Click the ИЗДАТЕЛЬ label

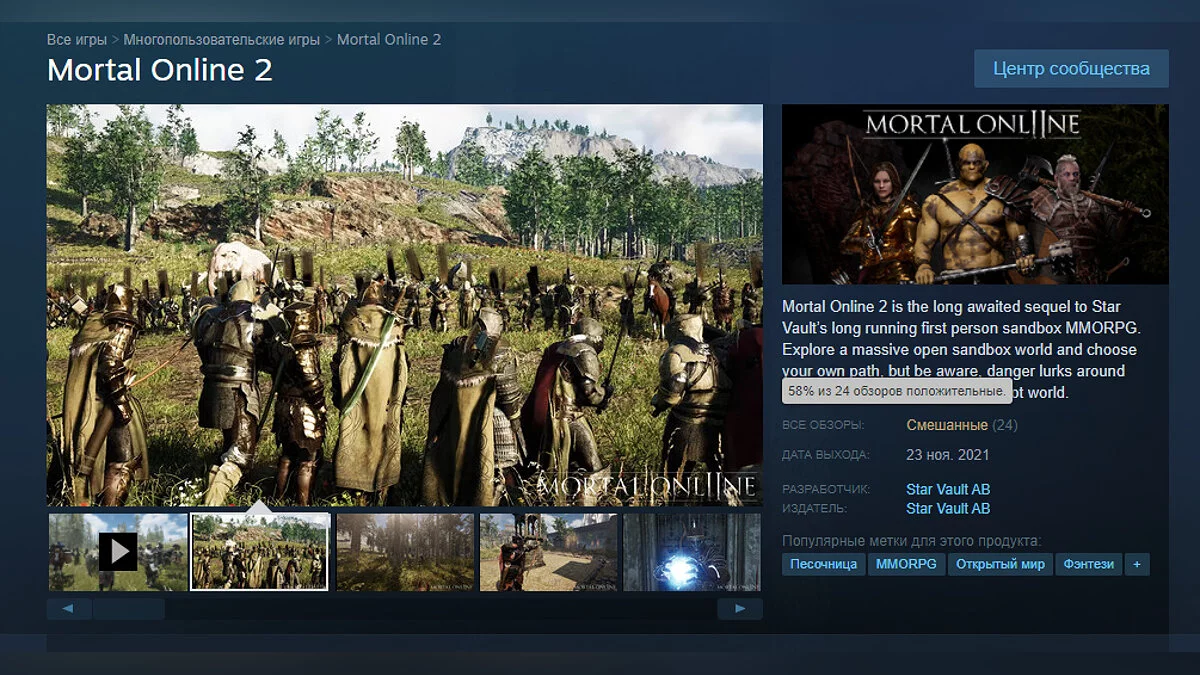[815, 508]
